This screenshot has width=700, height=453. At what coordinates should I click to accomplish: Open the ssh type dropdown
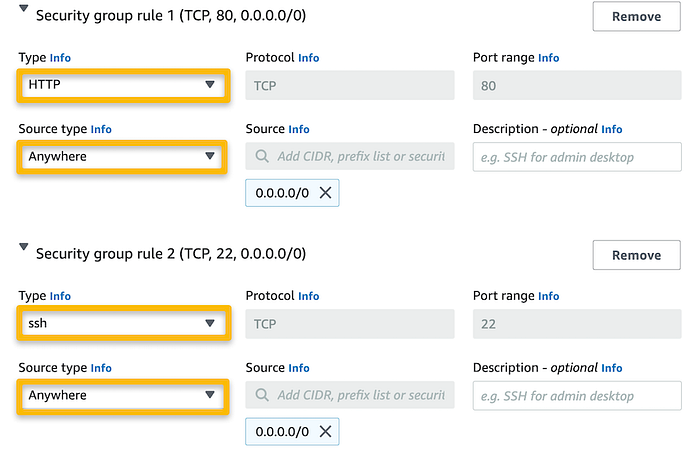coord(123,324)
